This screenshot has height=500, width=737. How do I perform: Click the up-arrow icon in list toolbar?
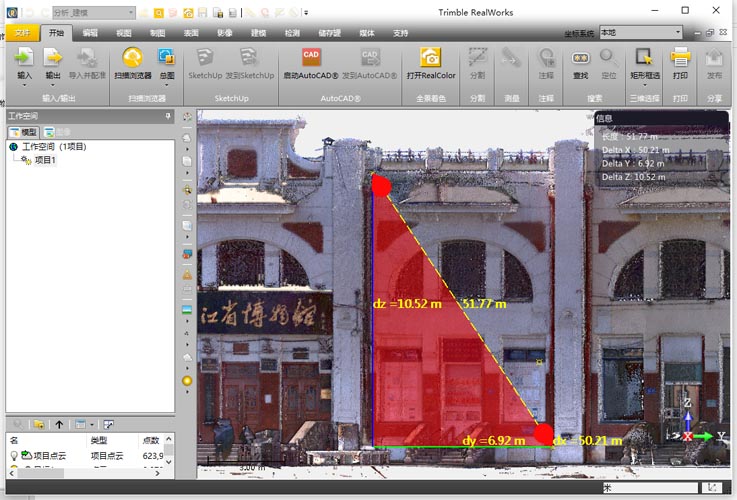(x=59, y=424)
